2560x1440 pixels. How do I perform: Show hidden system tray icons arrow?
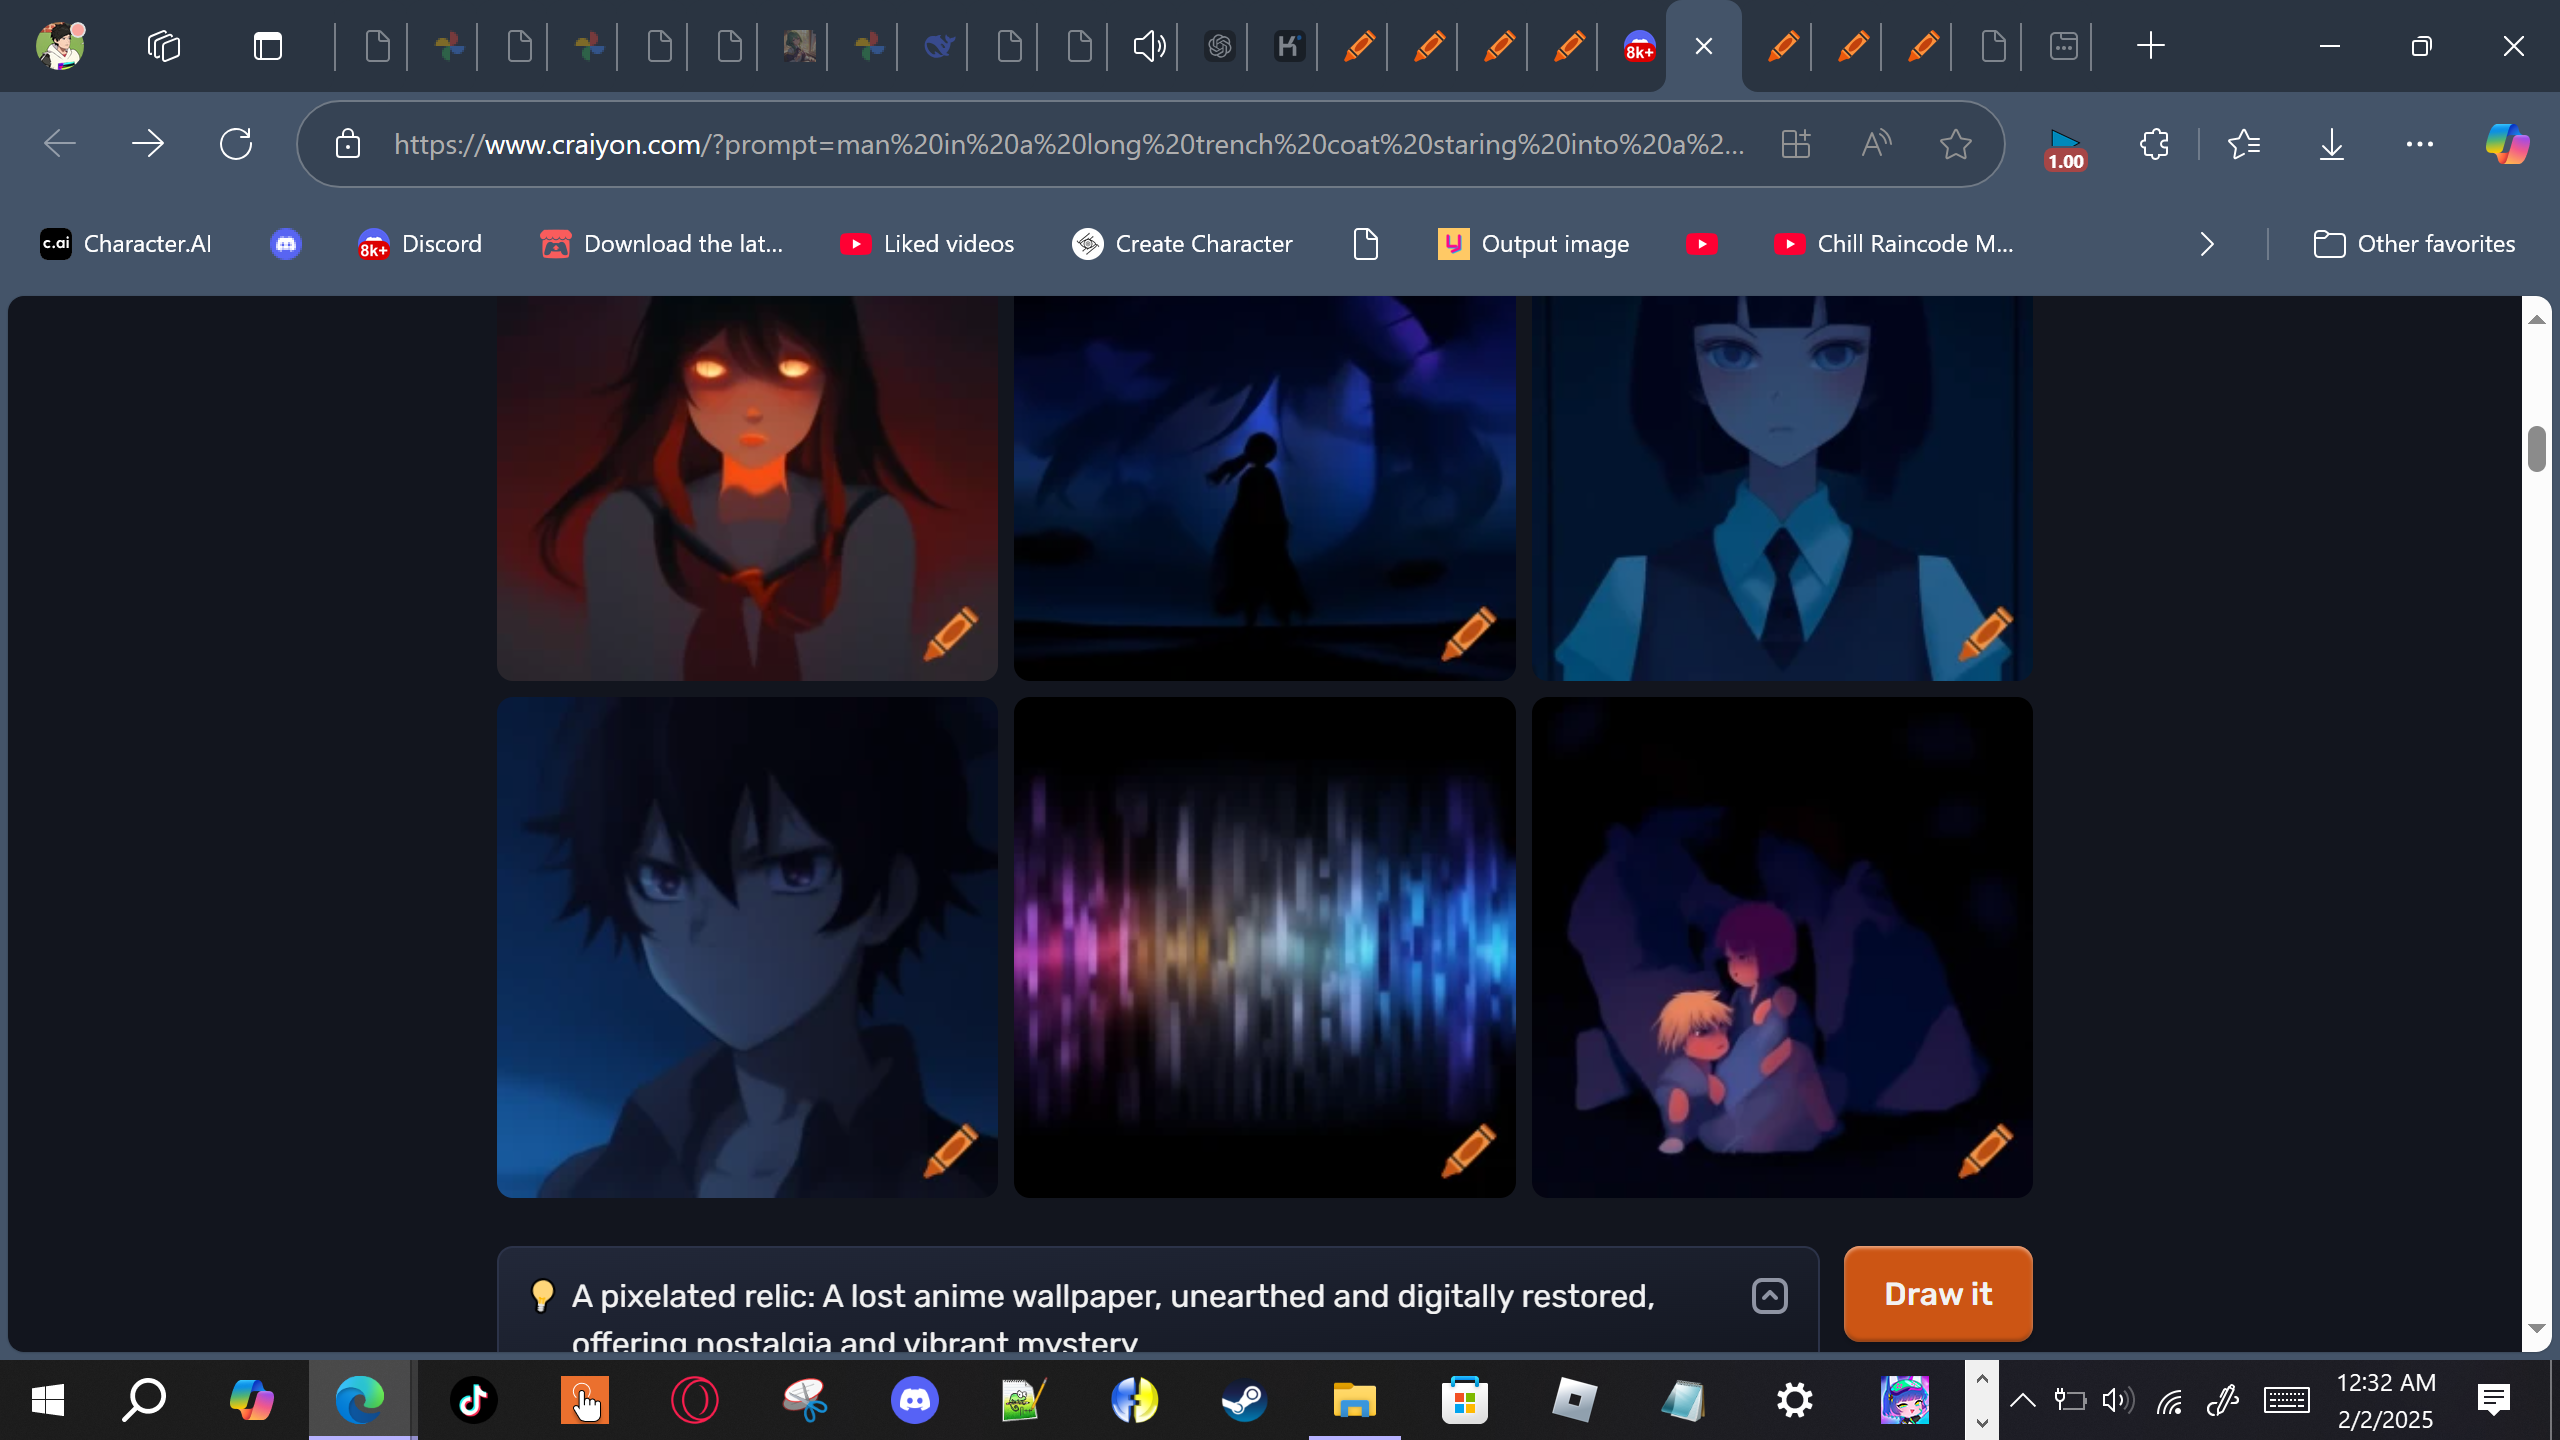click(2022, 1400)
